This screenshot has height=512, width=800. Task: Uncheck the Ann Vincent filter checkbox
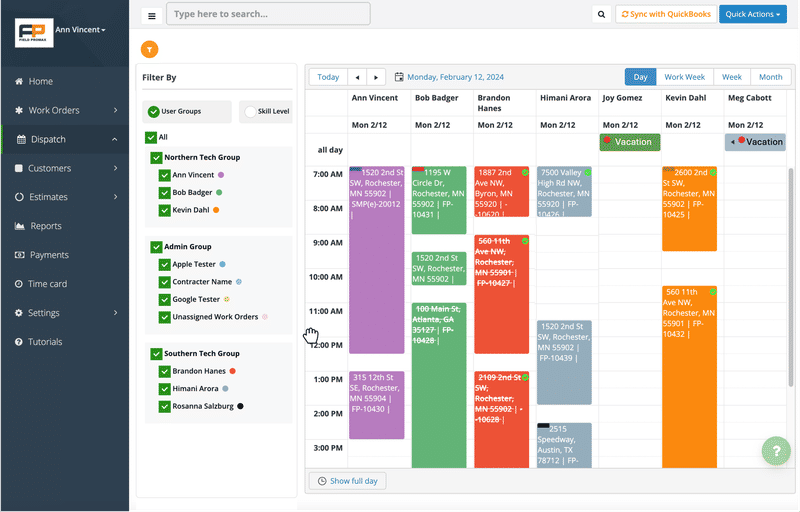(164, 175)
